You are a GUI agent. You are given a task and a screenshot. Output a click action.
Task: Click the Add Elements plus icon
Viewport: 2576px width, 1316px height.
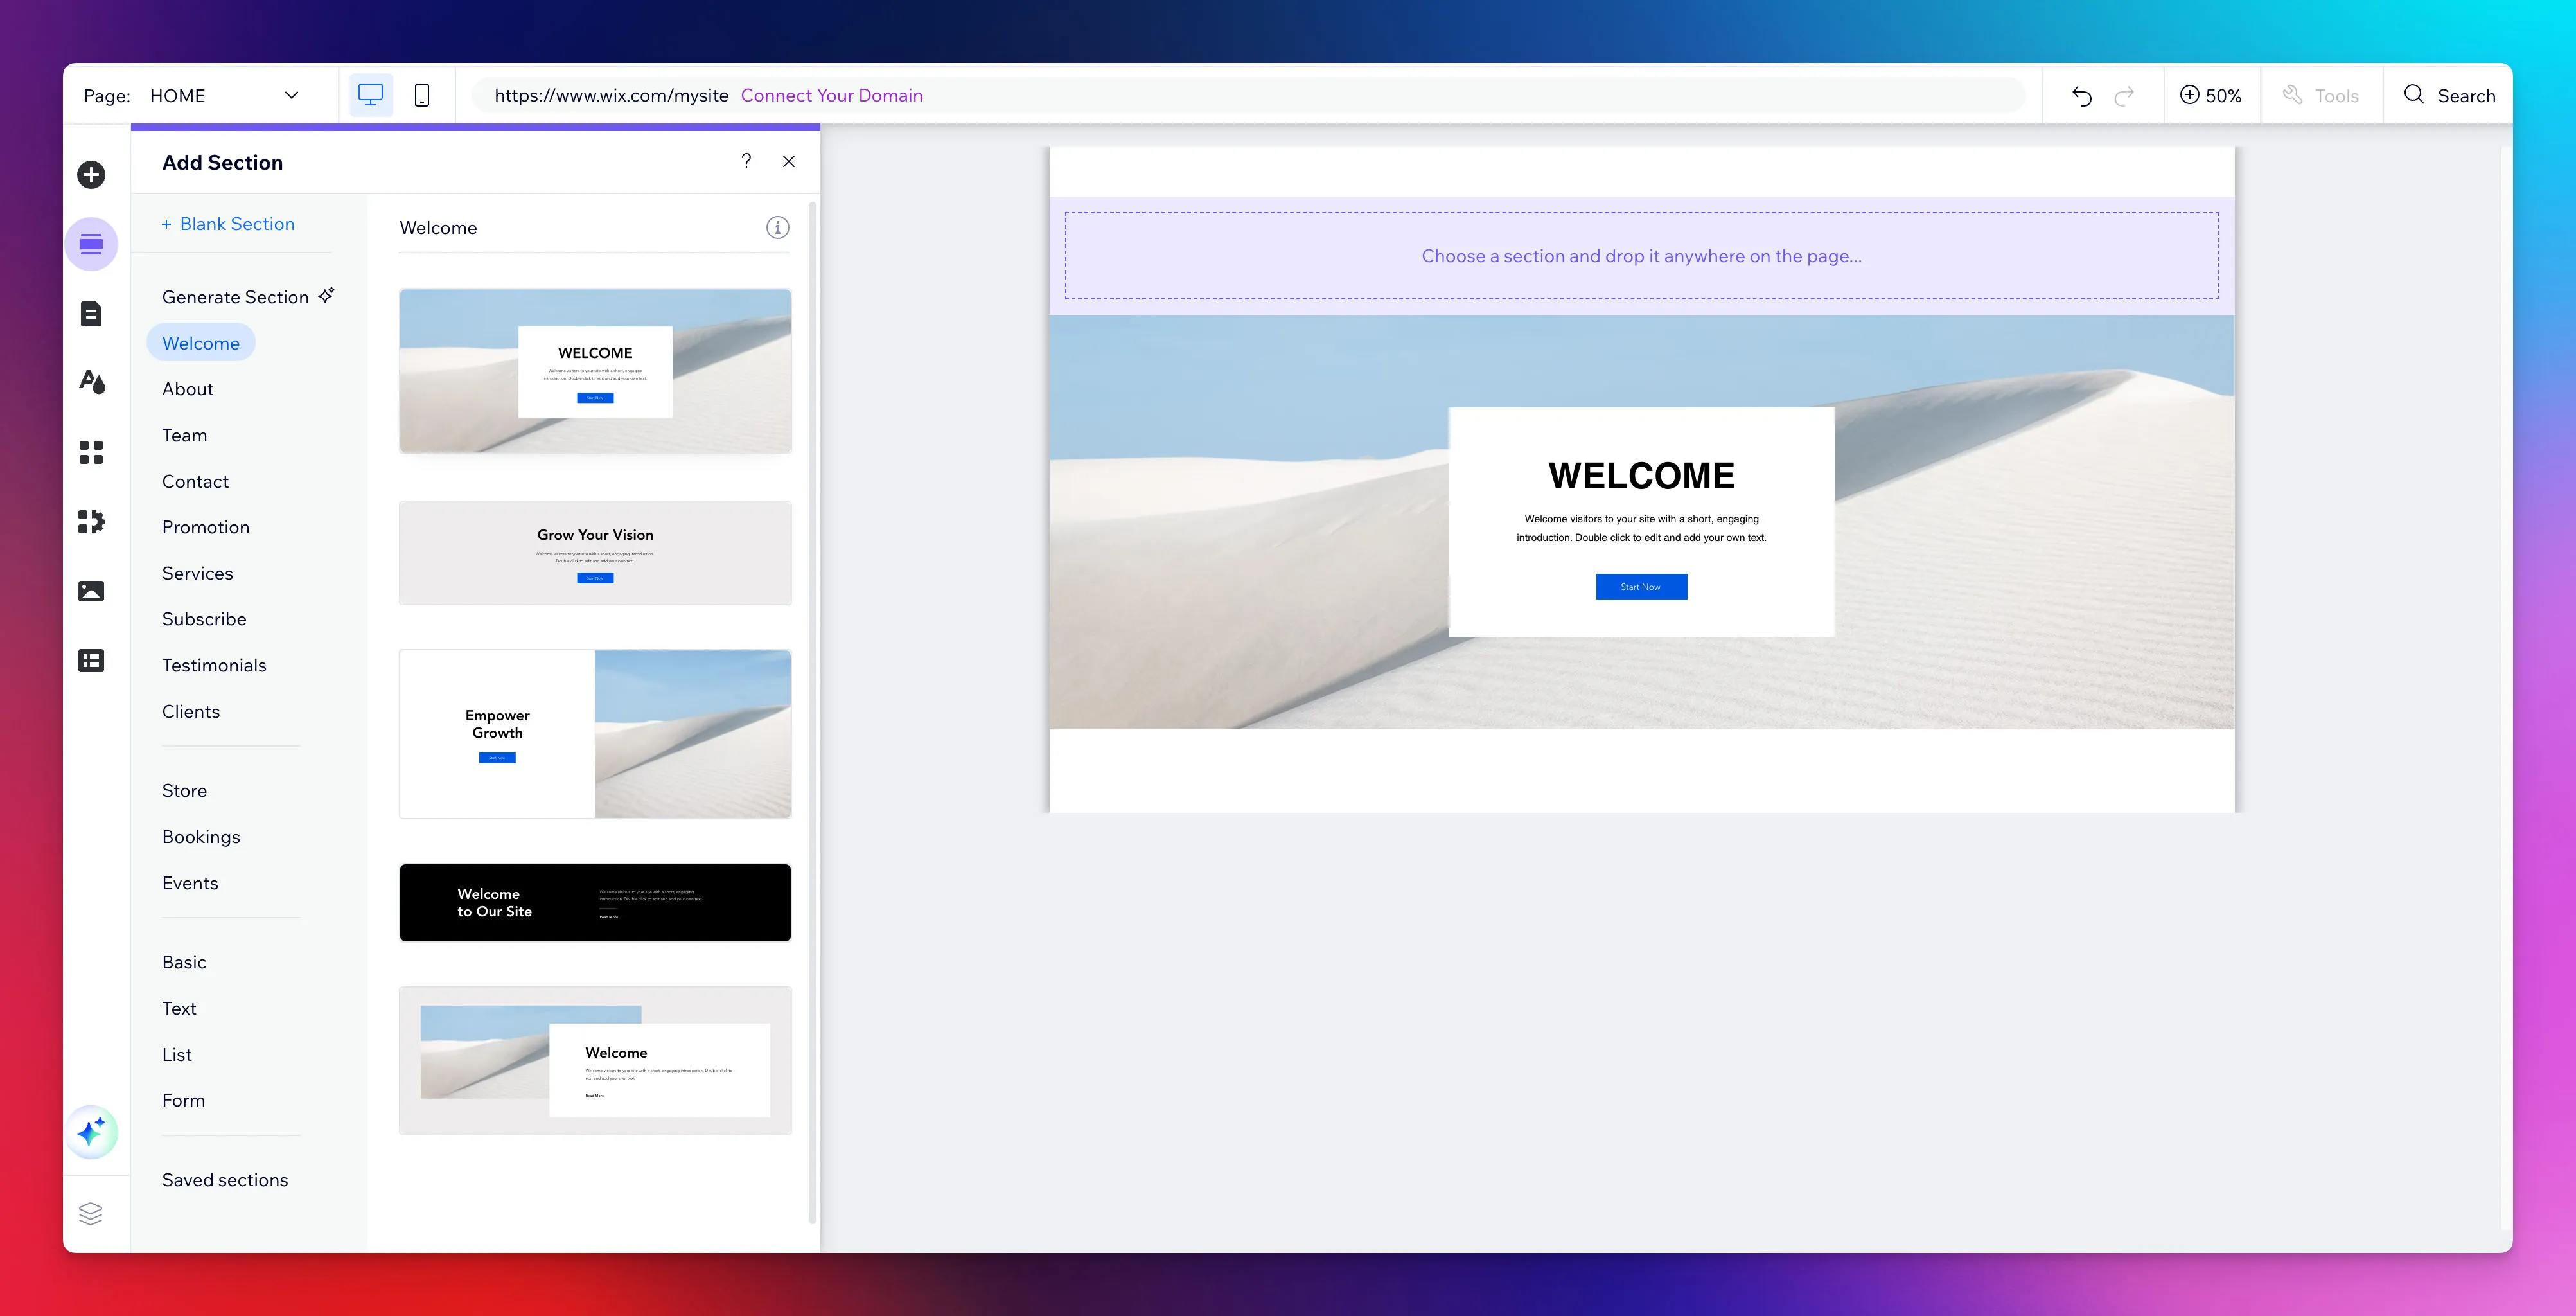[x=91, y=175]
